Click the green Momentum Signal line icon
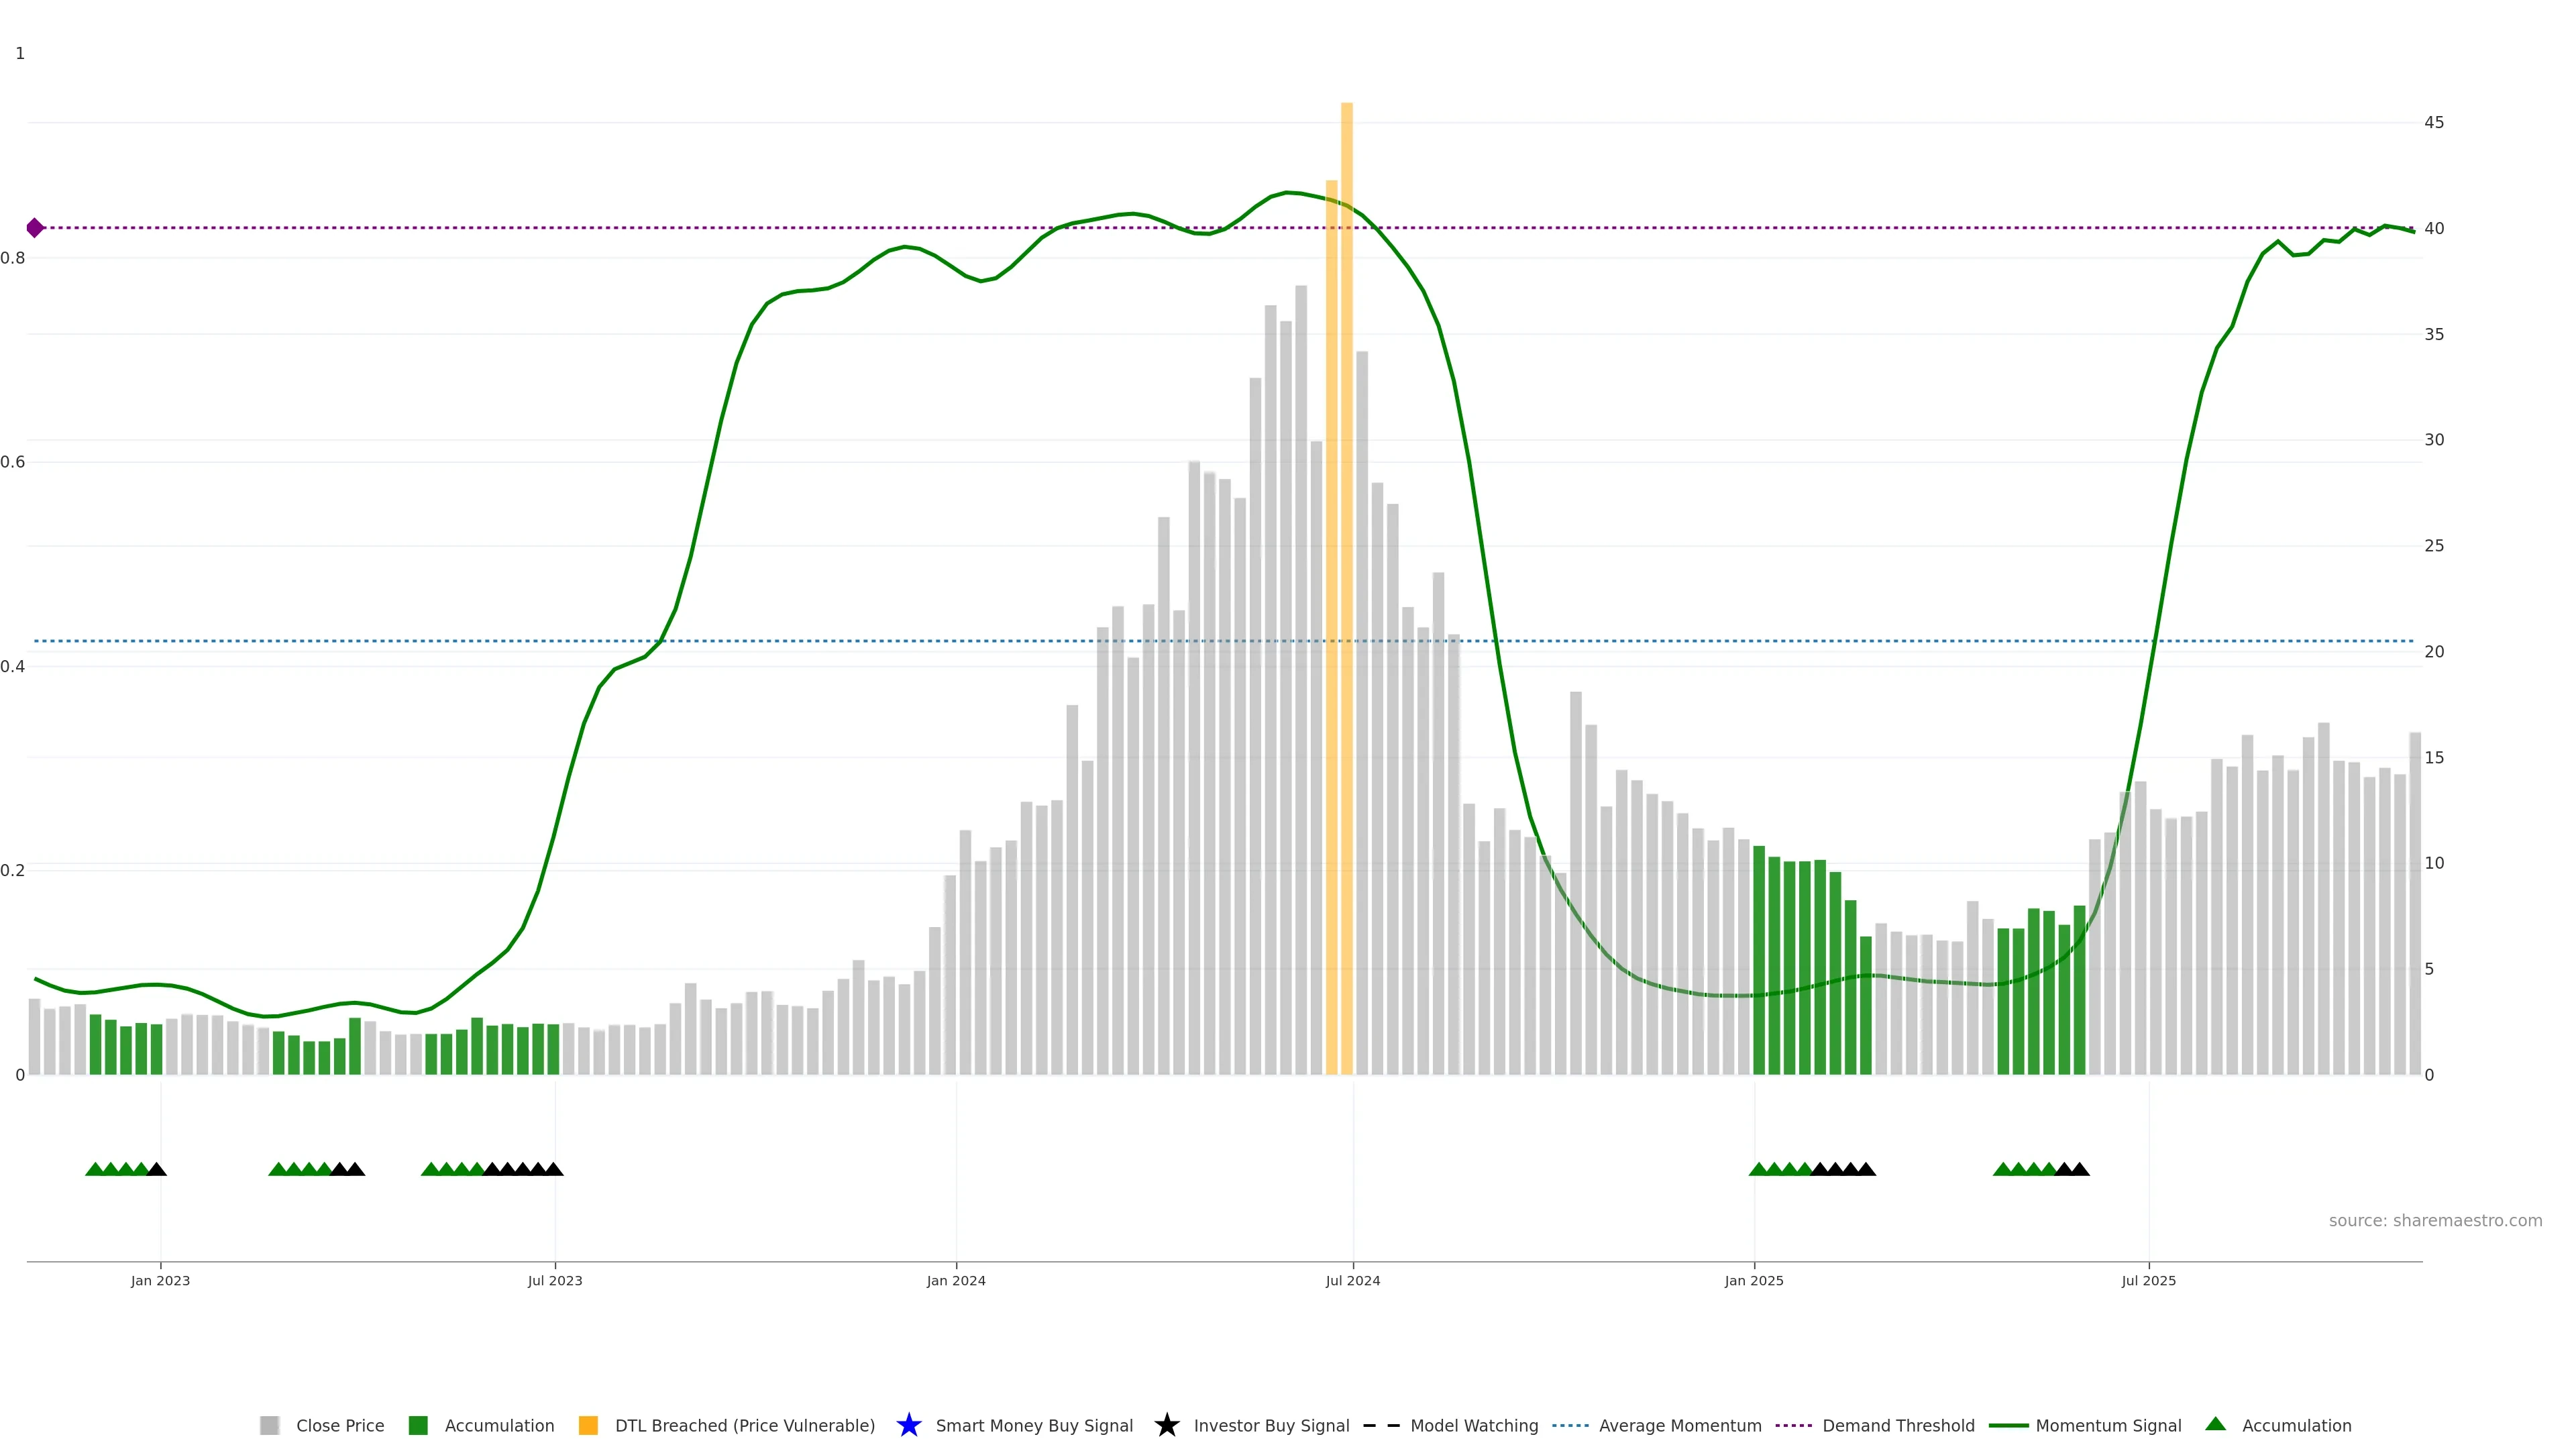 [x=2008, y=1425]
